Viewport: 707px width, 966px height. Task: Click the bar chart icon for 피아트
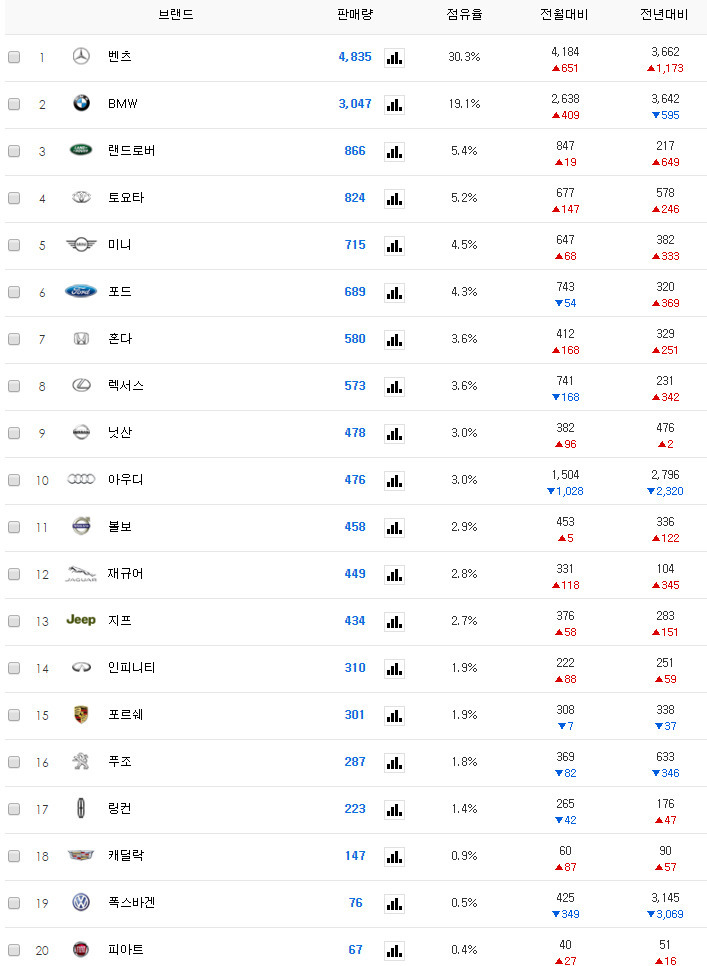(394, 951)
